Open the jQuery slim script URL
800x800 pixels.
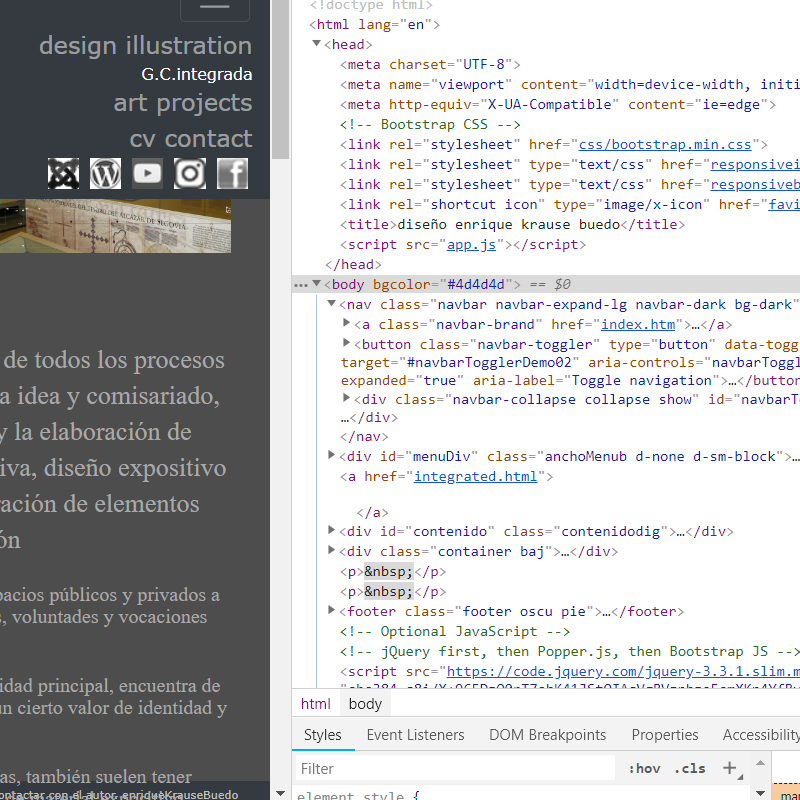623,672
